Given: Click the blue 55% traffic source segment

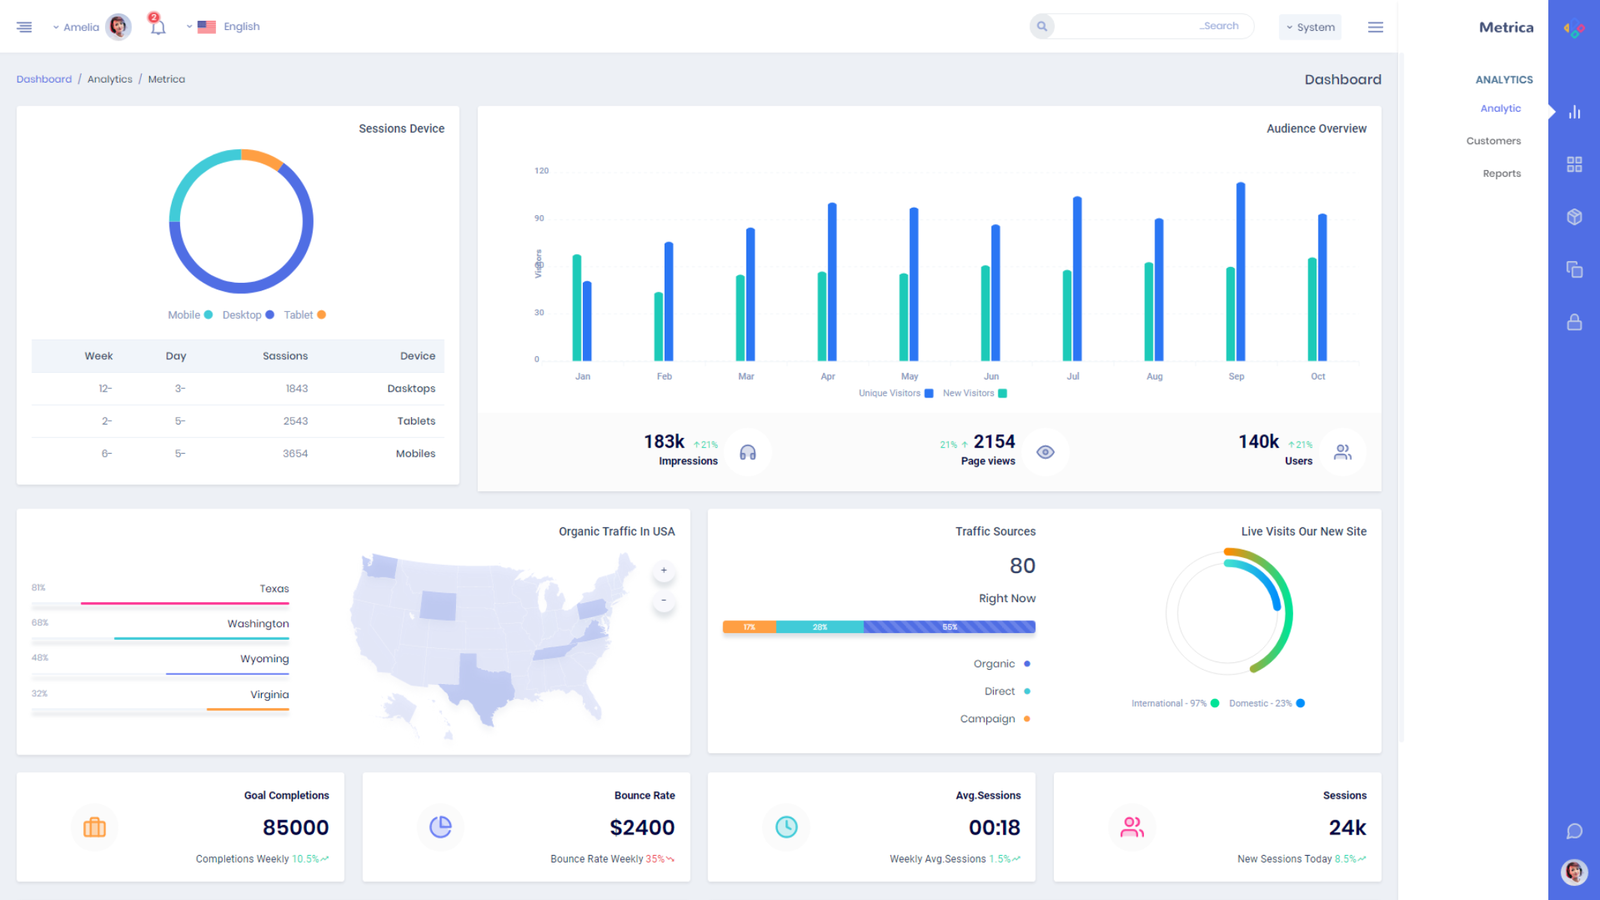Looking at the screenshot, I should (x=950, y=627).
